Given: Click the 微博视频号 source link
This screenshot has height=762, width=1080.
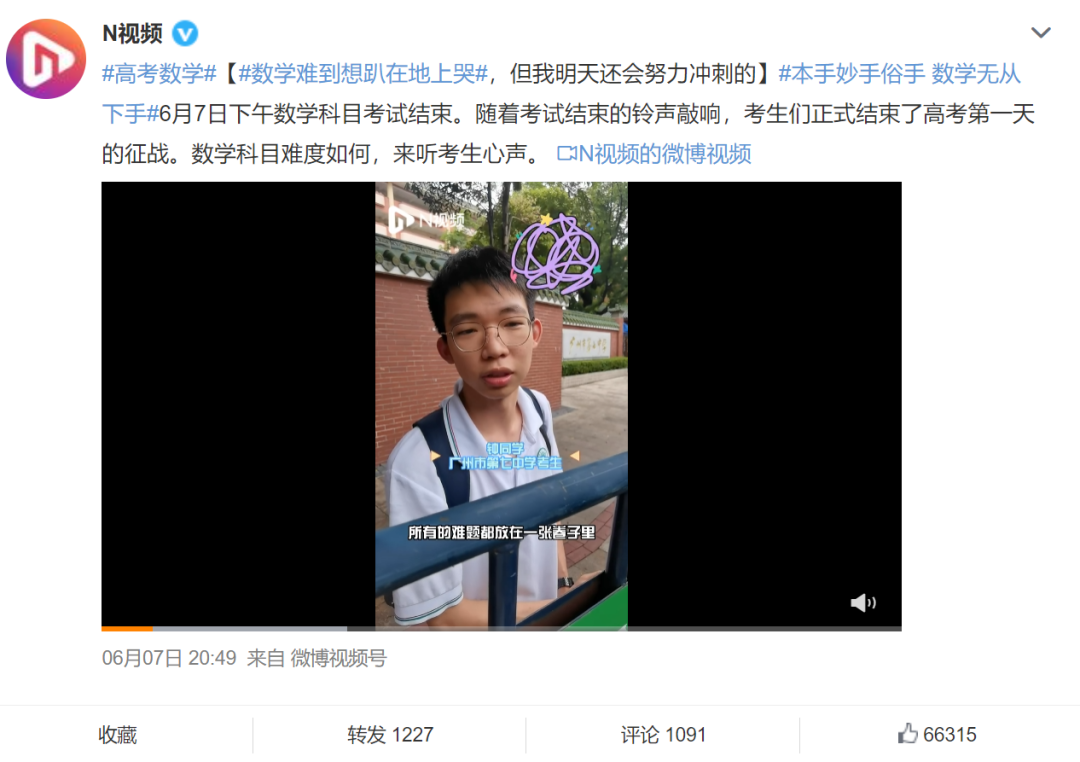Looking at the screenshot, I should pos(338,658).
